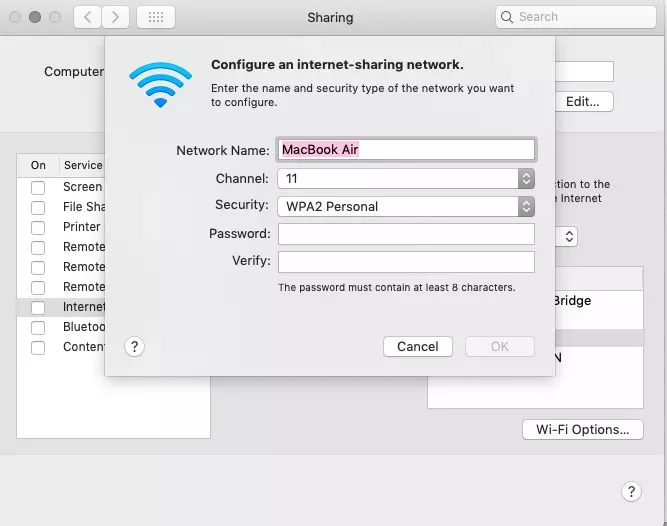
Task: Click the On column header
Action: click(x=38, y=165)
